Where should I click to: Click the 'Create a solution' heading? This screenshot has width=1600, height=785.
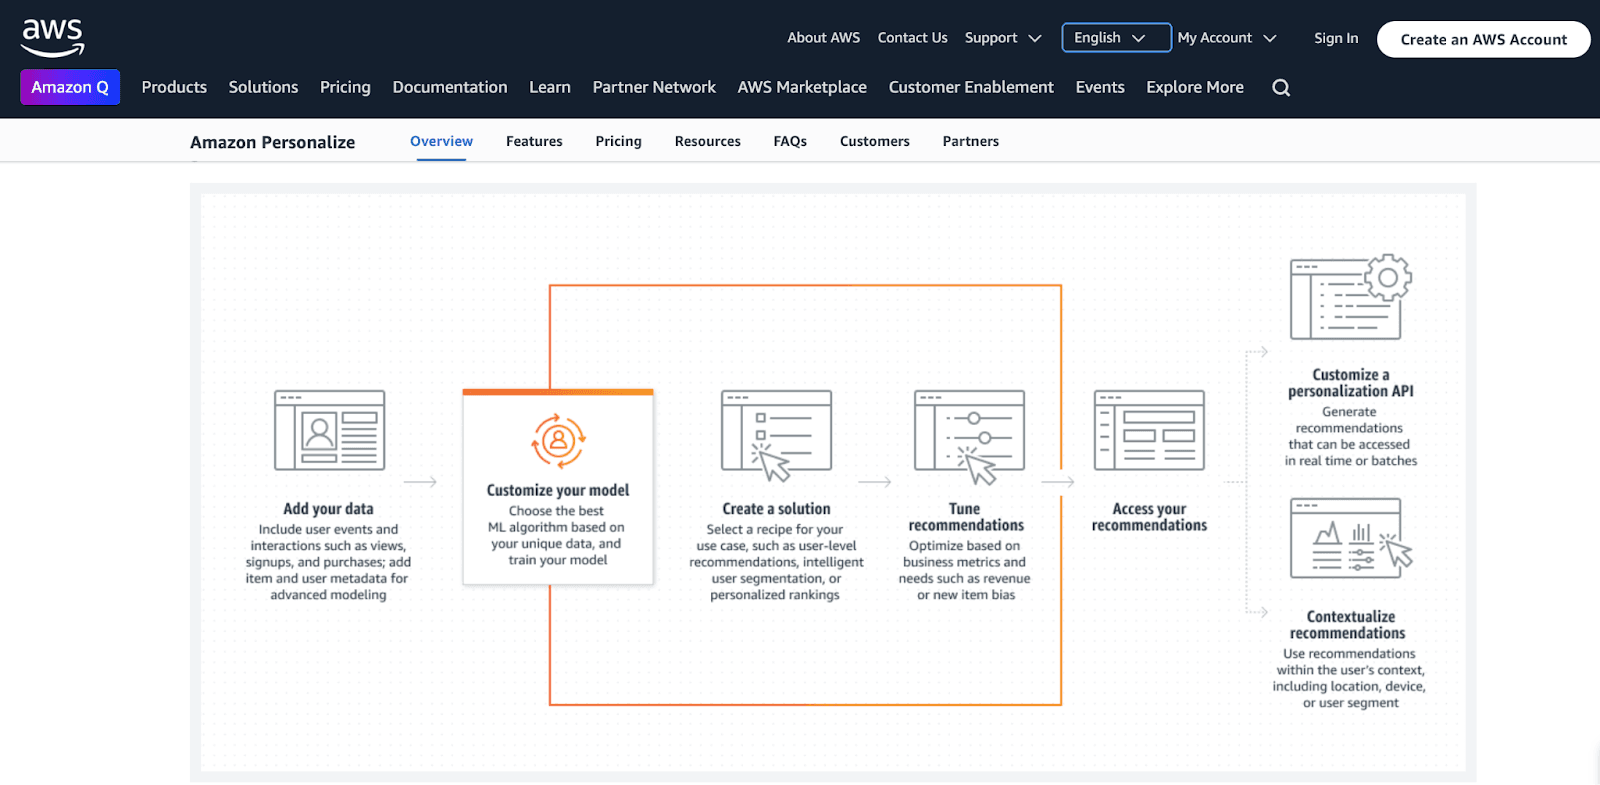coord(776,509)
